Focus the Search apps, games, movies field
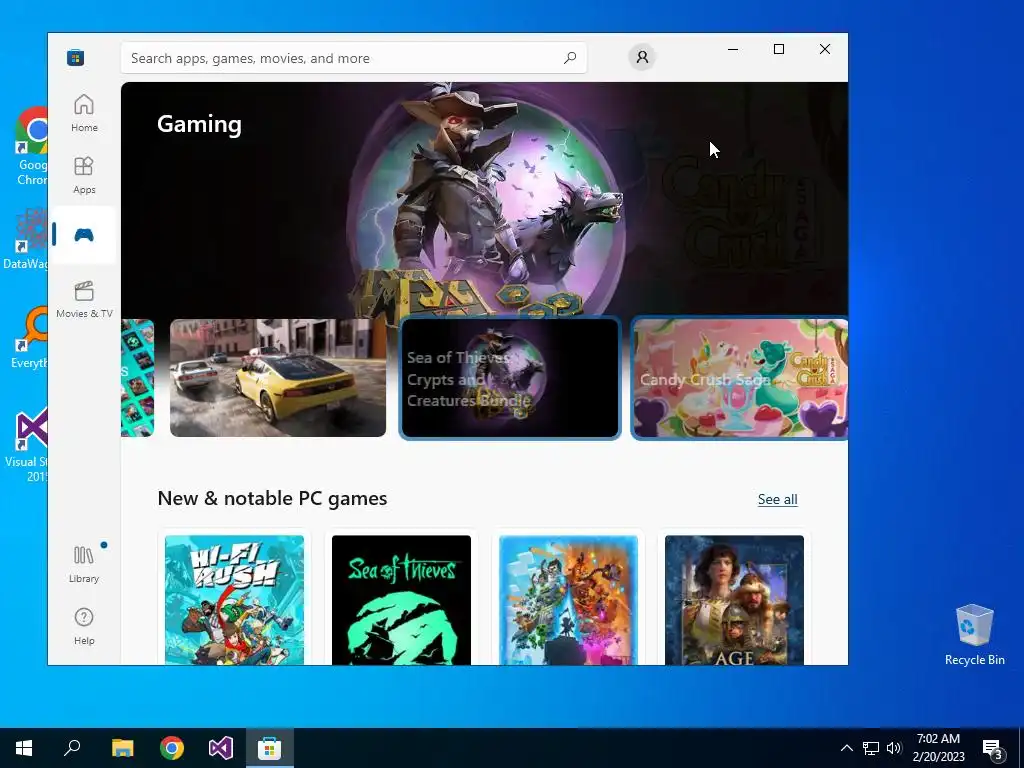The height and width of the screenshot is (768, 1024). pos(353,58)
